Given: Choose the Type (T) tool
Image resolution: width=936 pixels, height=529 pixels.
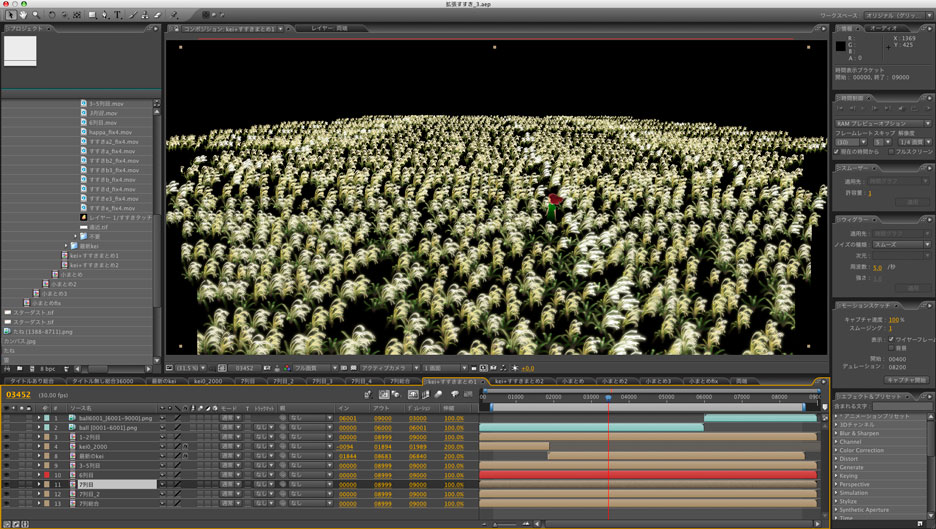Looking at the screenshot, I should click(x=119, y=15).
